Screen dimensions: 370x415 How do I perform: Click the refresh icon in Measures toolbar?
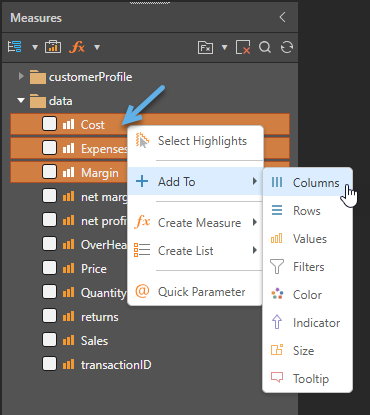[287, 47]
